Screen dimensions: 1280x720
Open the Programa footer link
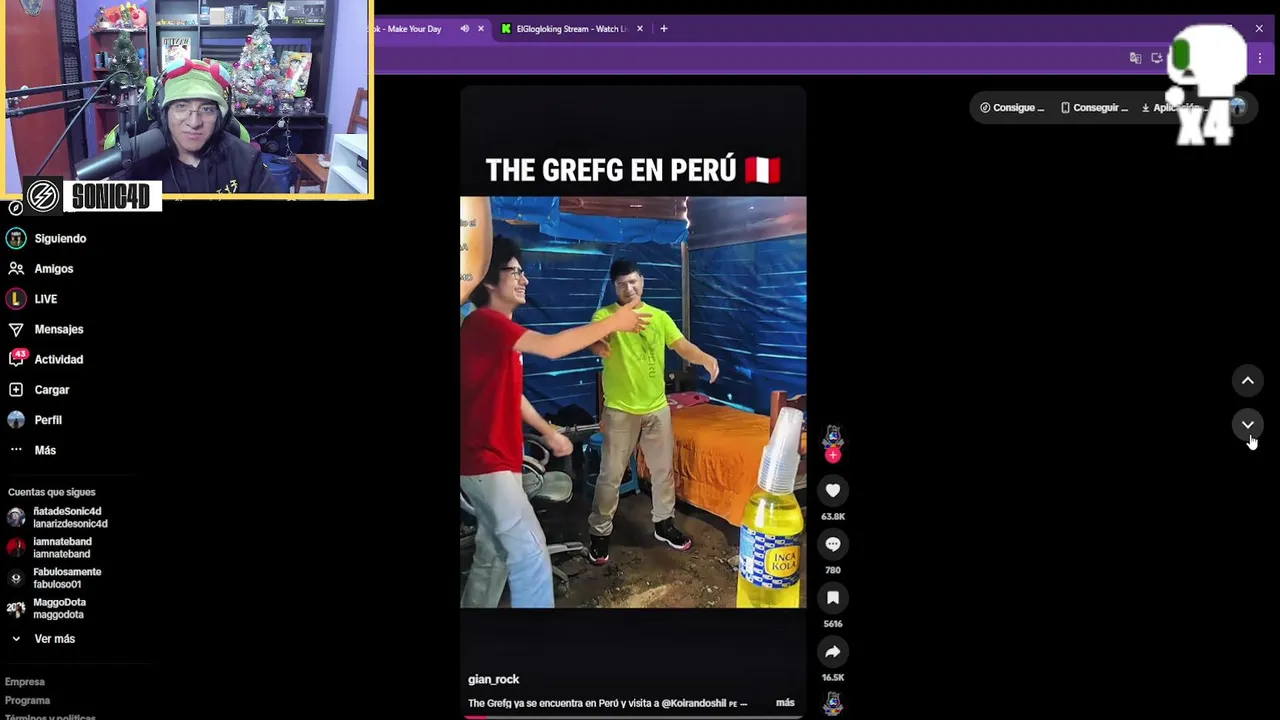tap(27, 701)
